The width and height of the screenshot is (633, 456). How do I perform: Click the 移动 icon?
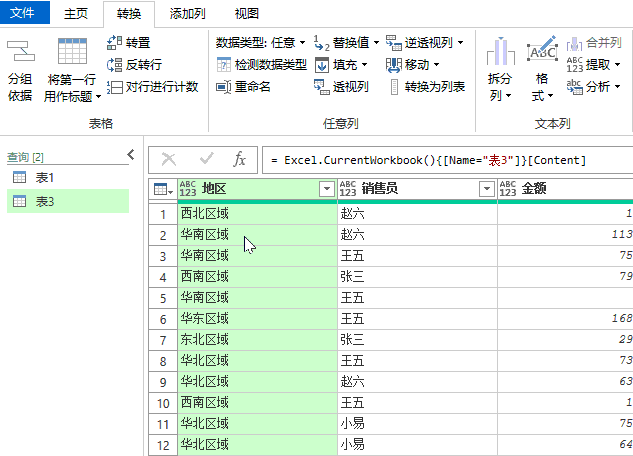394,65
